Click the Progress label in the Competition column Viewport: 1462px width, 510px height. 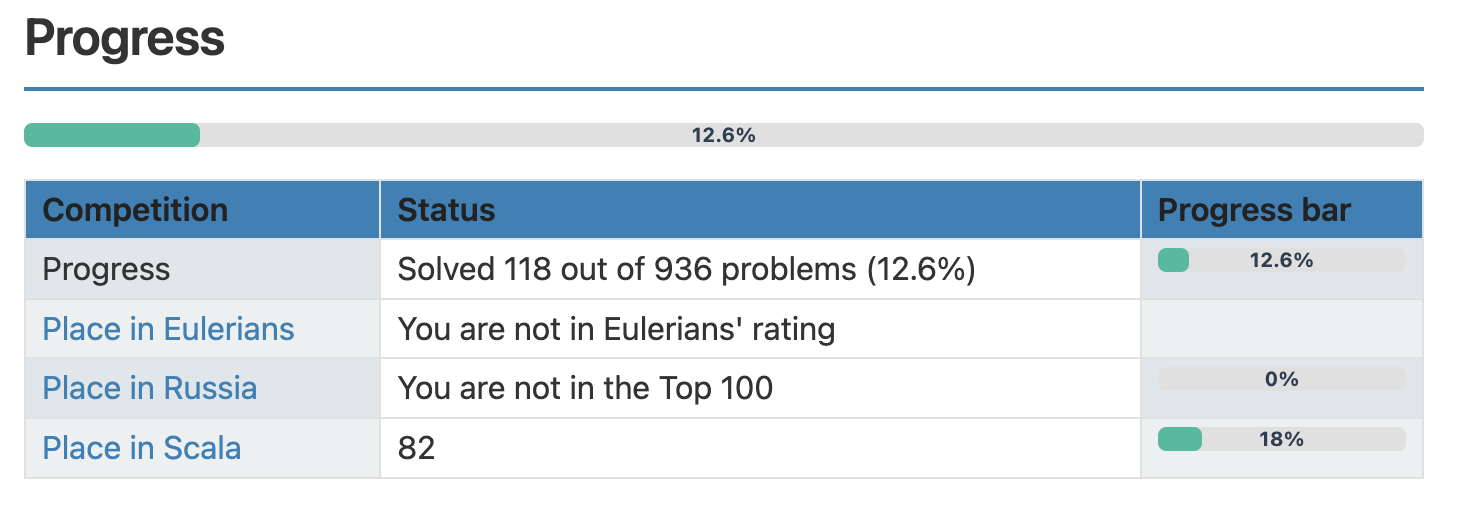(106, 269)
